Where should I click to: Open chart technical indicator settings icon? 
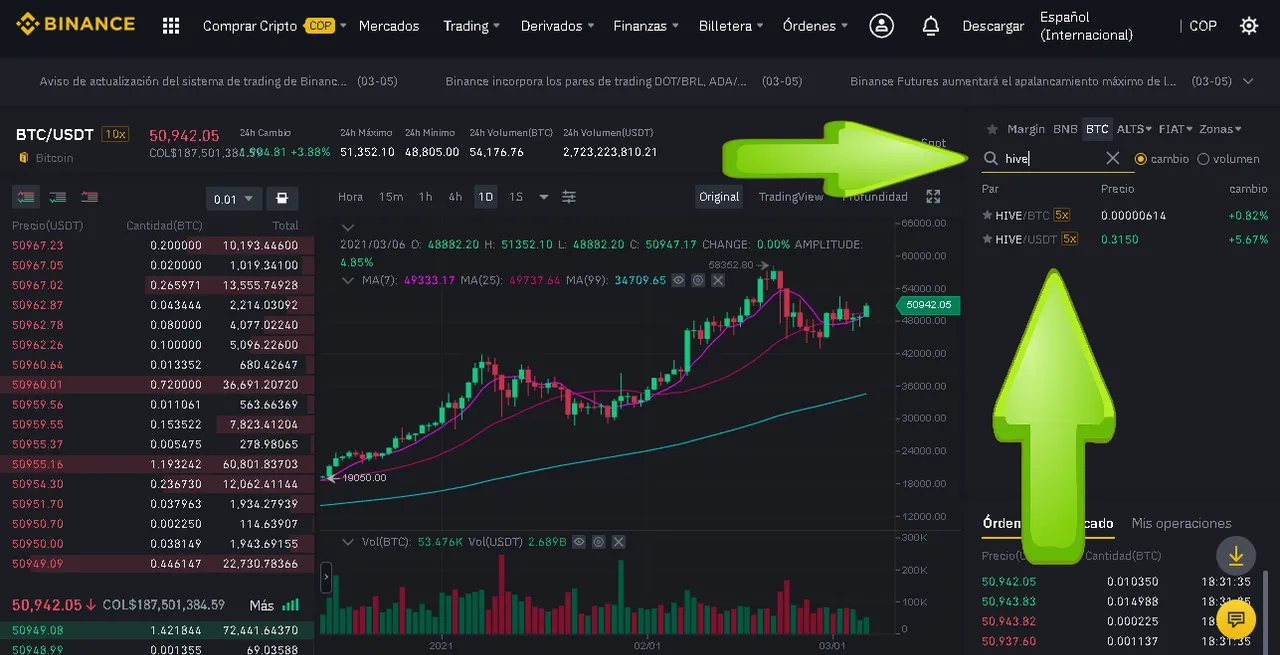569,197
